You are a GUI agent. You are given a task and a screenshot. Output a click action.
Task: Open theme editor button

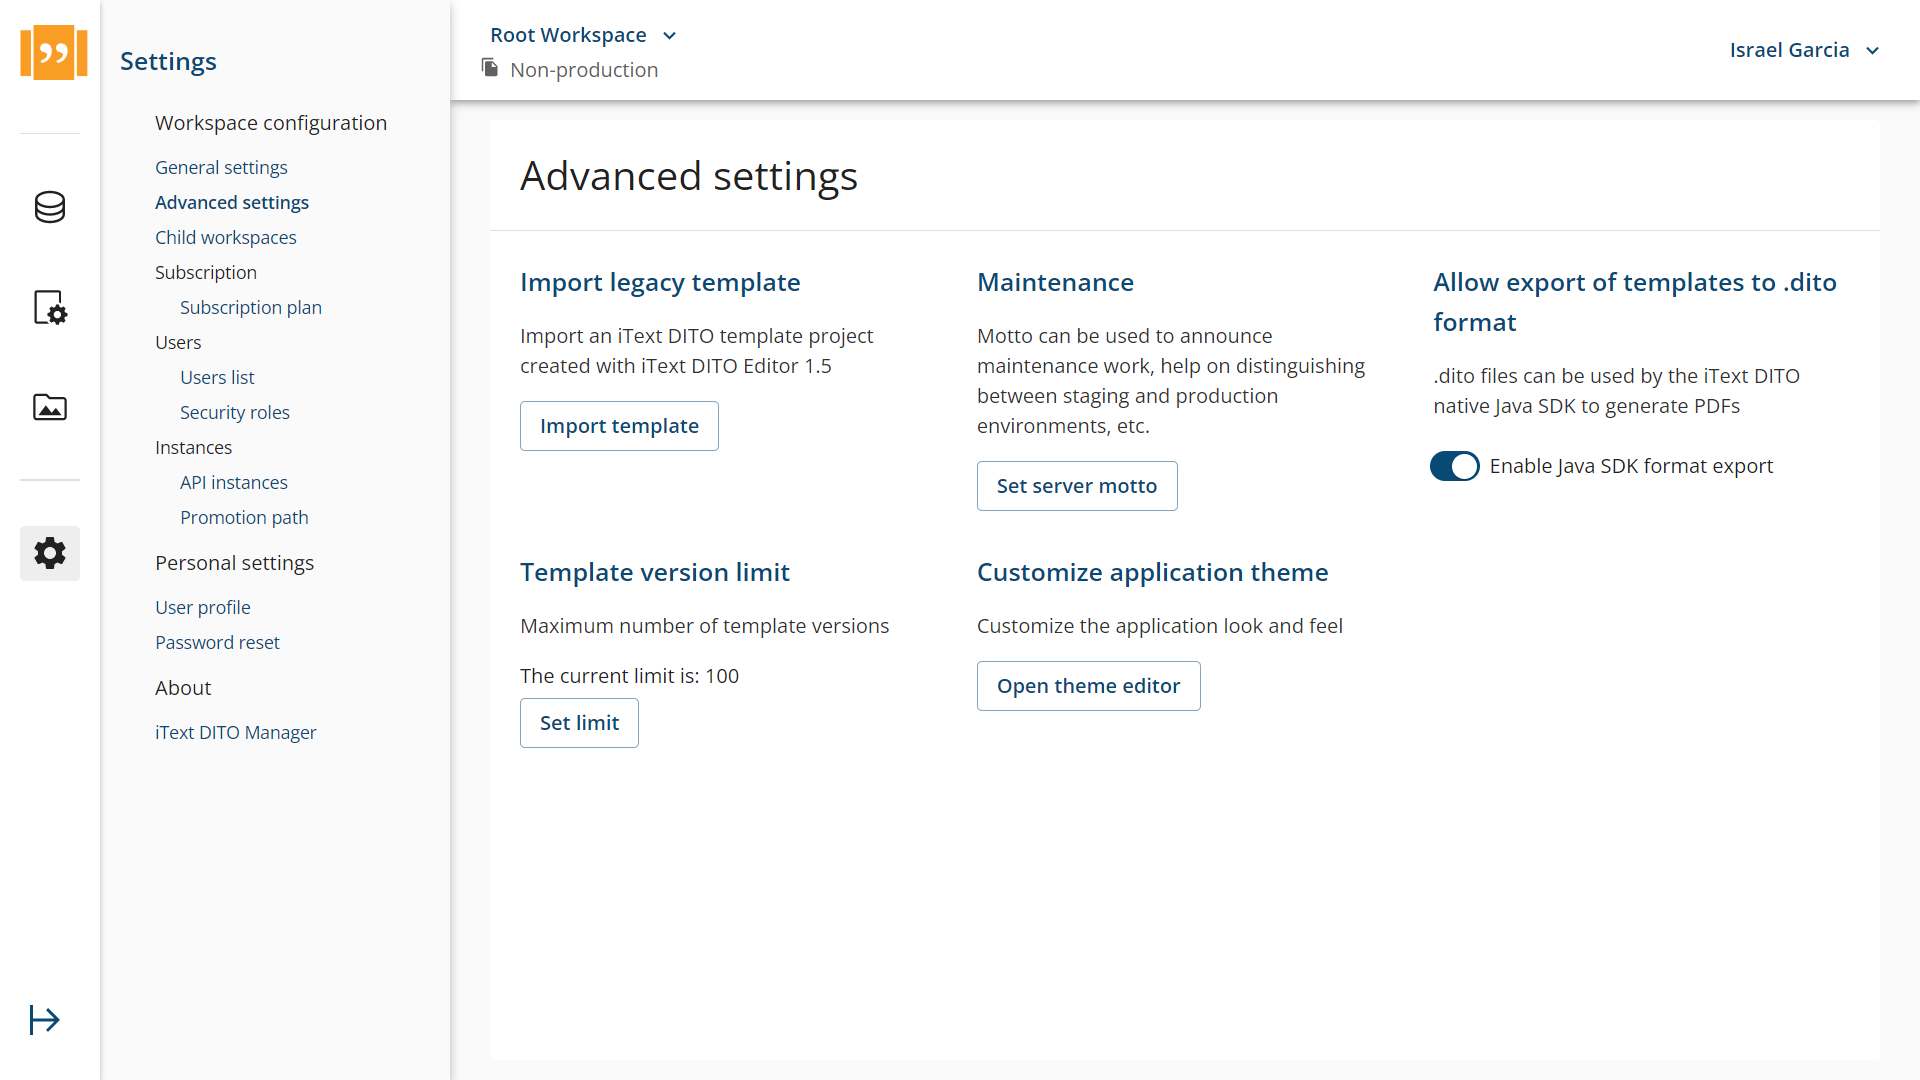1088,686
